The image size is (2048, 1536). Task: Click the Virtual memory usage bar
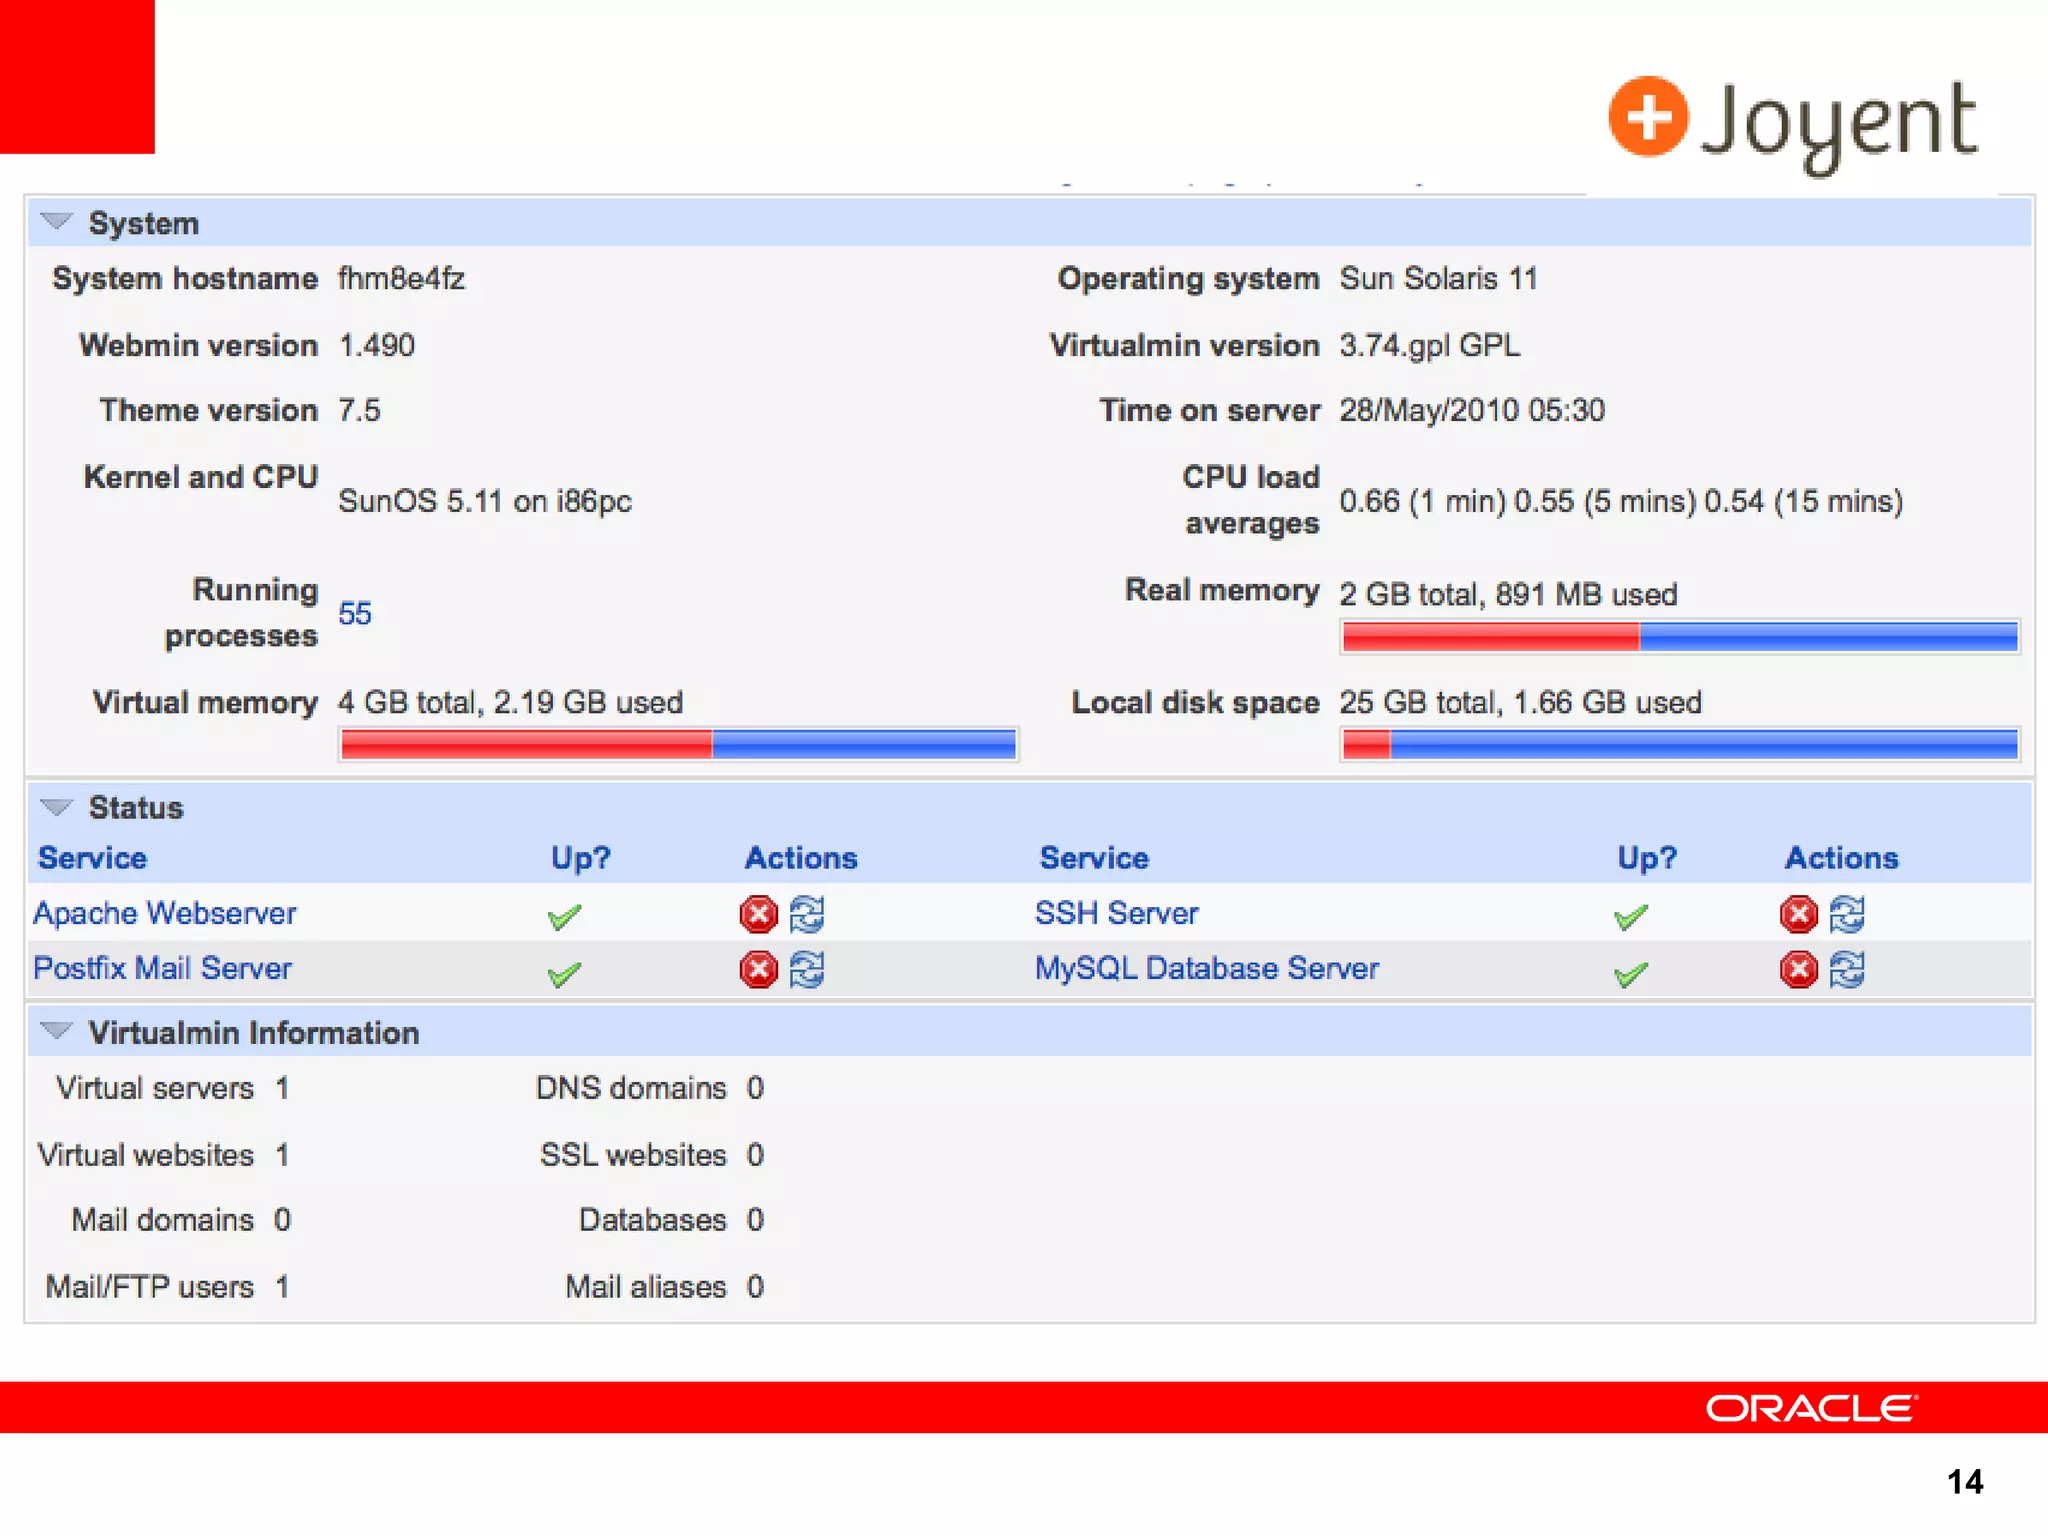point(678,744)
